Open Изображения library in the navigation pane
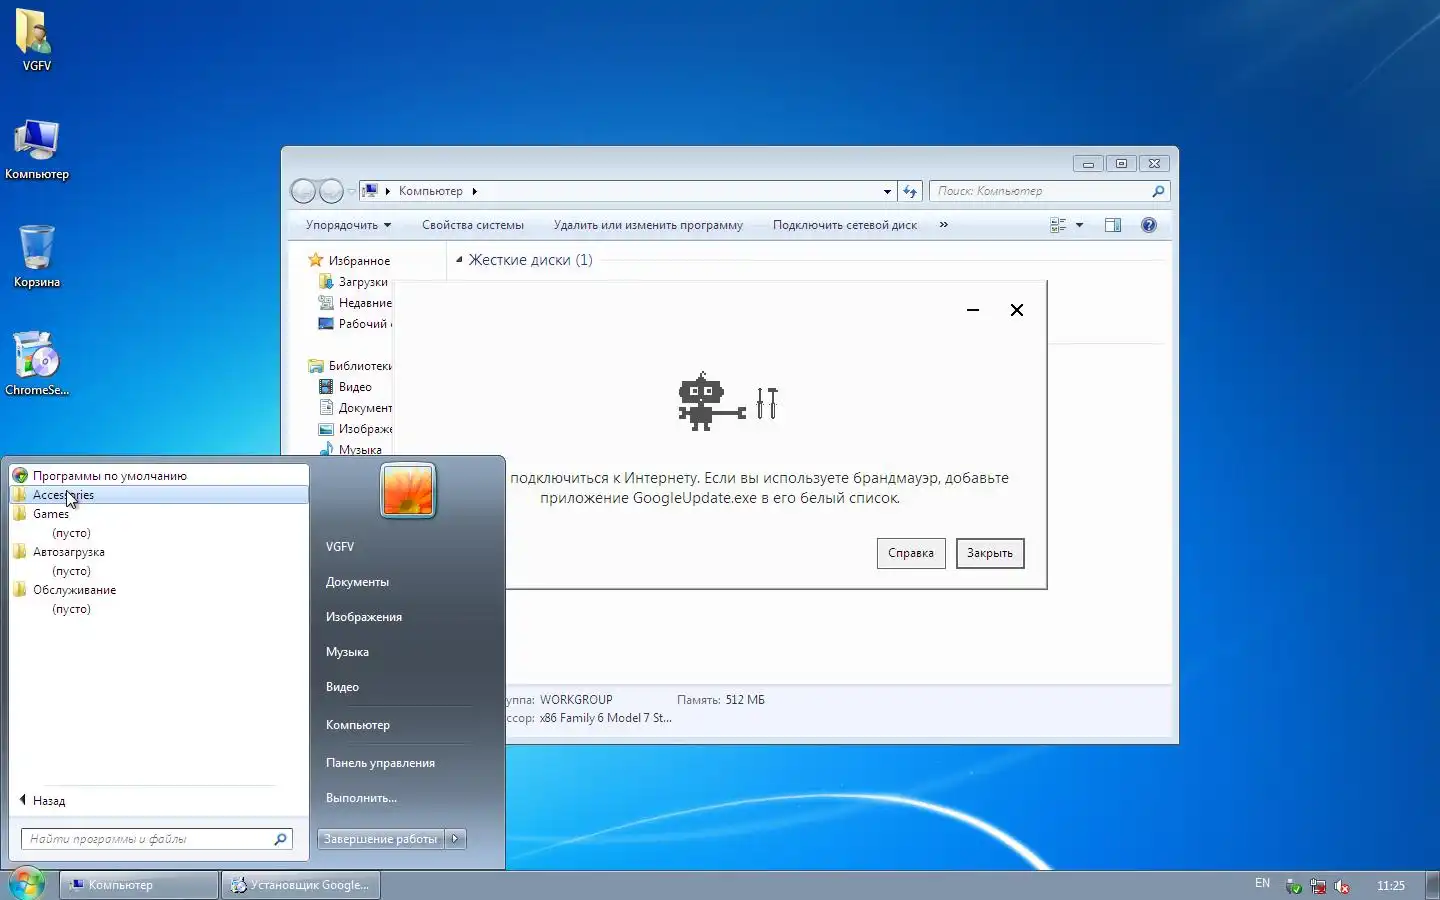Viewport: 1440px width, 900px height. tap(355, 429)
